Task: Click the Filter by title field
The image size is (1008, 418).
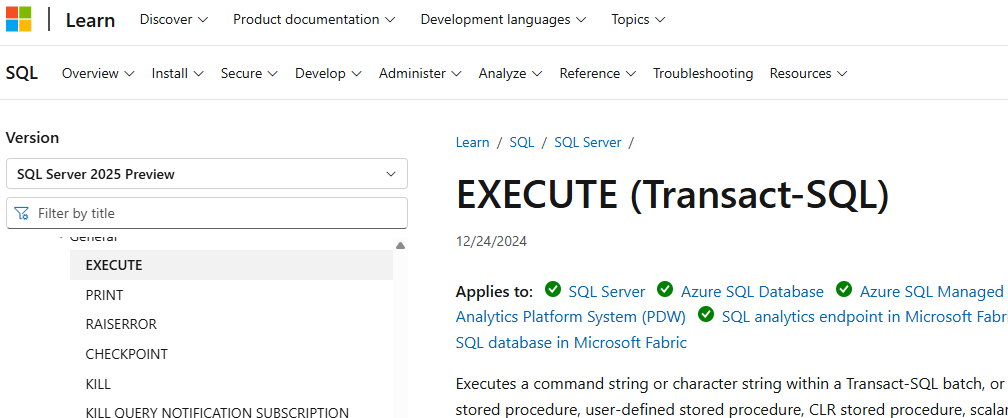Action: click(x=207, y=213)
